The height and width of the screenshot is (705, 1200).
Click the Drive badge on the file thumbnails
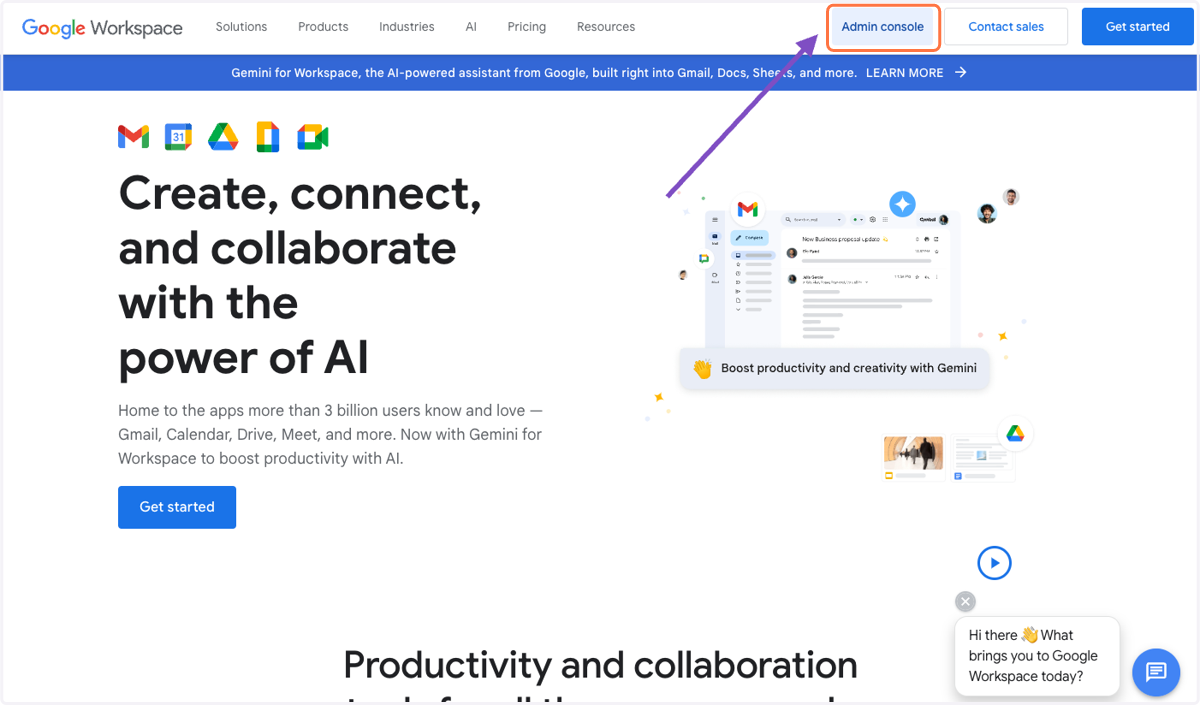tap(1015, 433)
